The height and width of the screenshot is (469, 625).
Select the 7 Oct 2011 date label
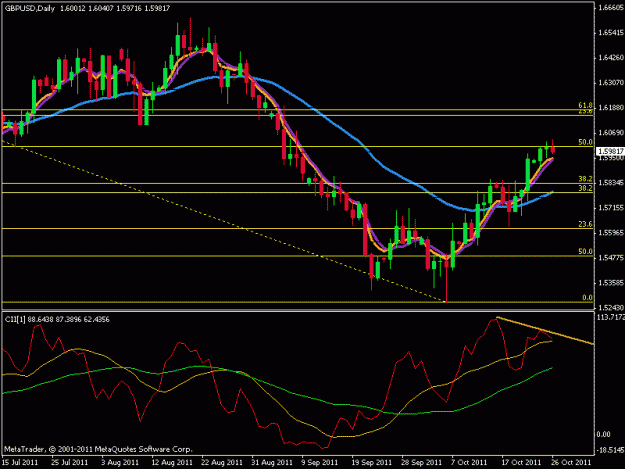(469, 462)
